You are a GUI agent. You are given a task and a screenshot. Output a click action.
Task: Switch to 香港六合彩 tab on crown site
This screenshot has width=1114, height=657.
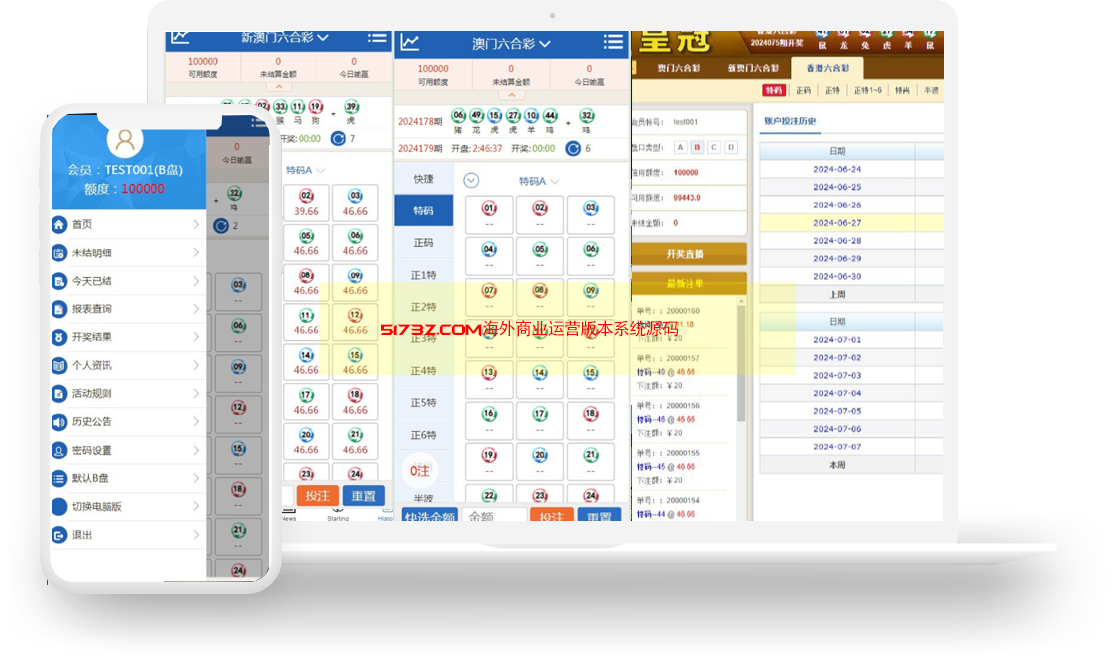pos(828,68)
